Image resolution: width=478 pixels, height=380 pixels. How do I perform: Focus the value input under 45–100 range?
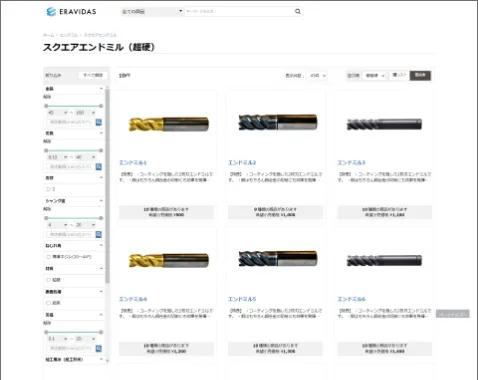[71, 122]
